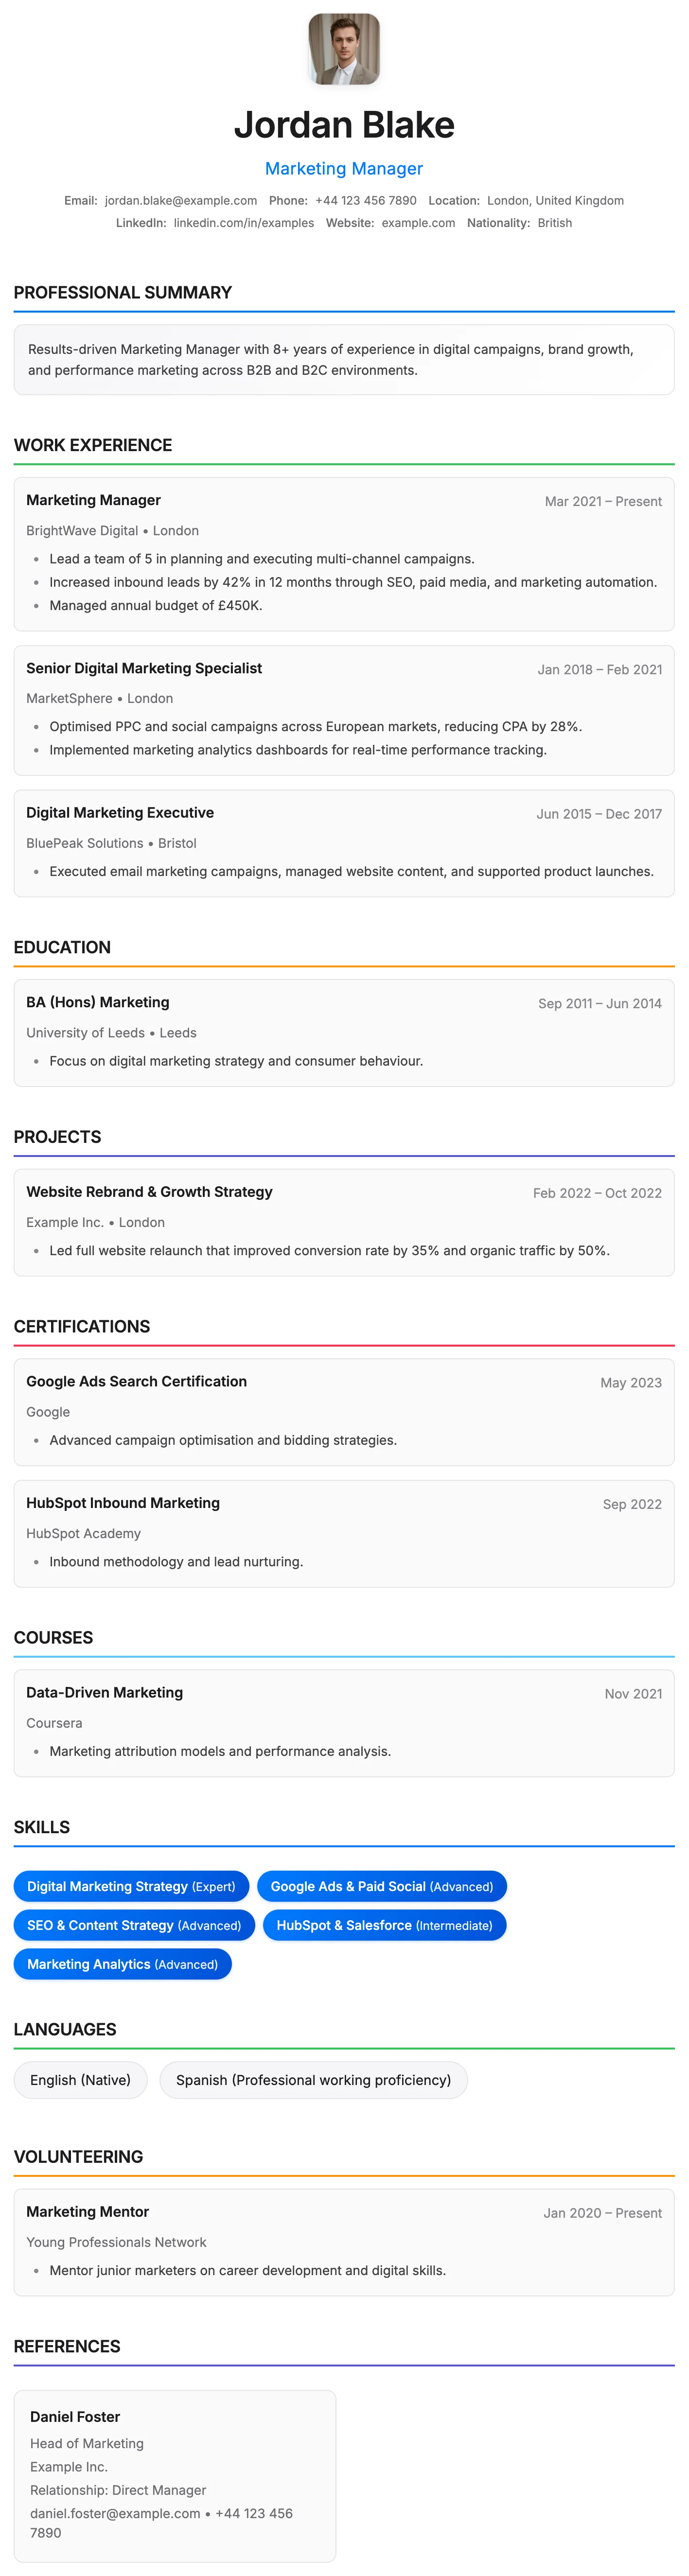Click the Senior Digital Marketing Specialist entry

click(144, 668)
